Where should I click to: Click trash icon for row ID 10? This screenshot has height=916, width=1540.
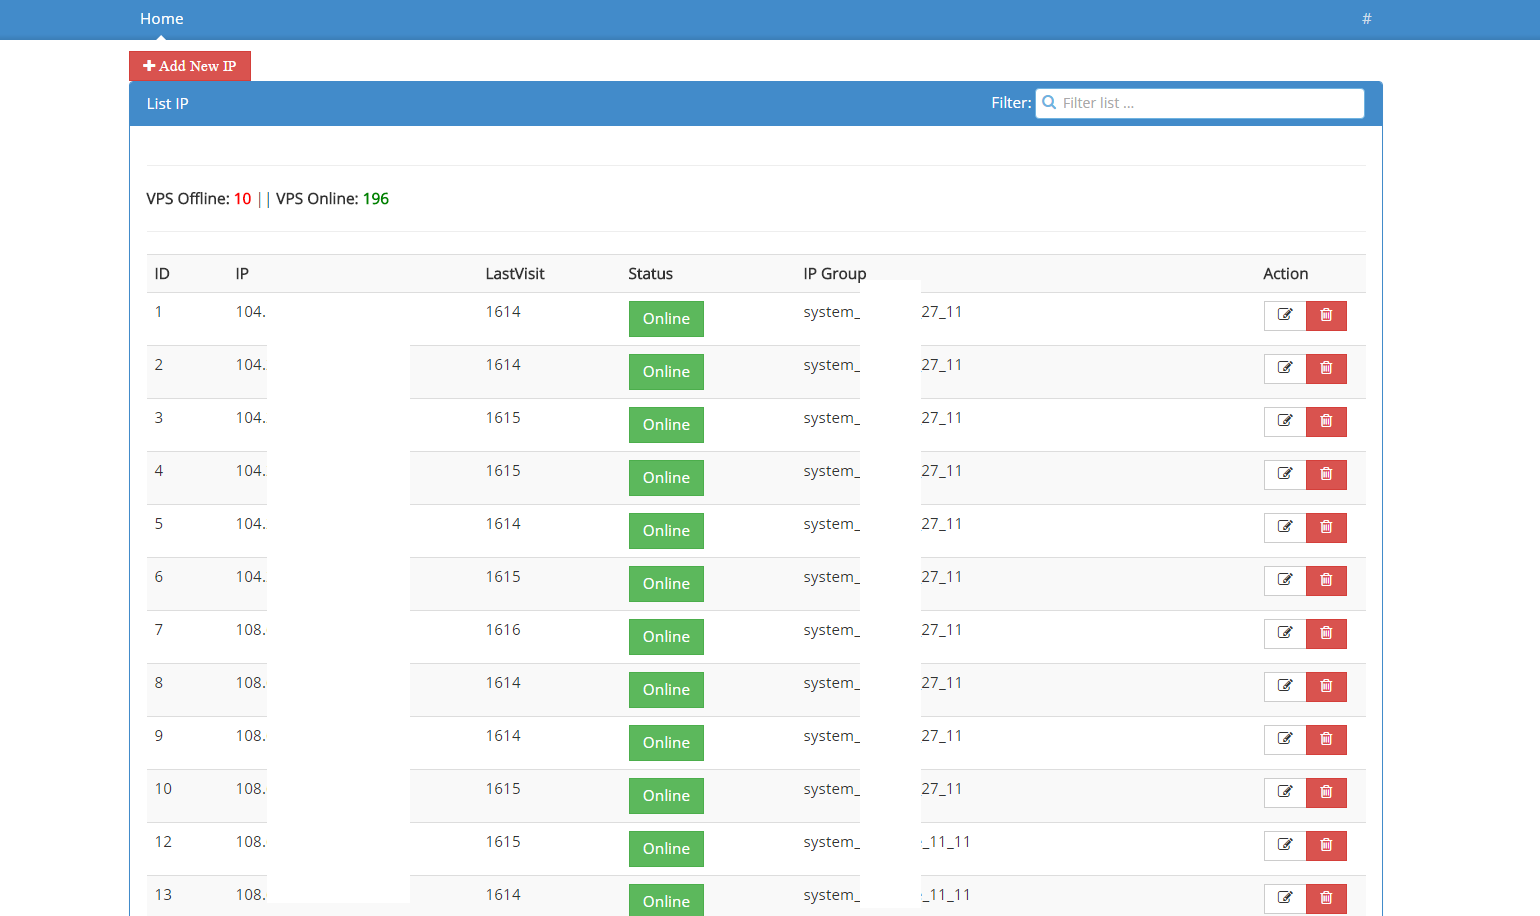click(x=1326, y=793)
